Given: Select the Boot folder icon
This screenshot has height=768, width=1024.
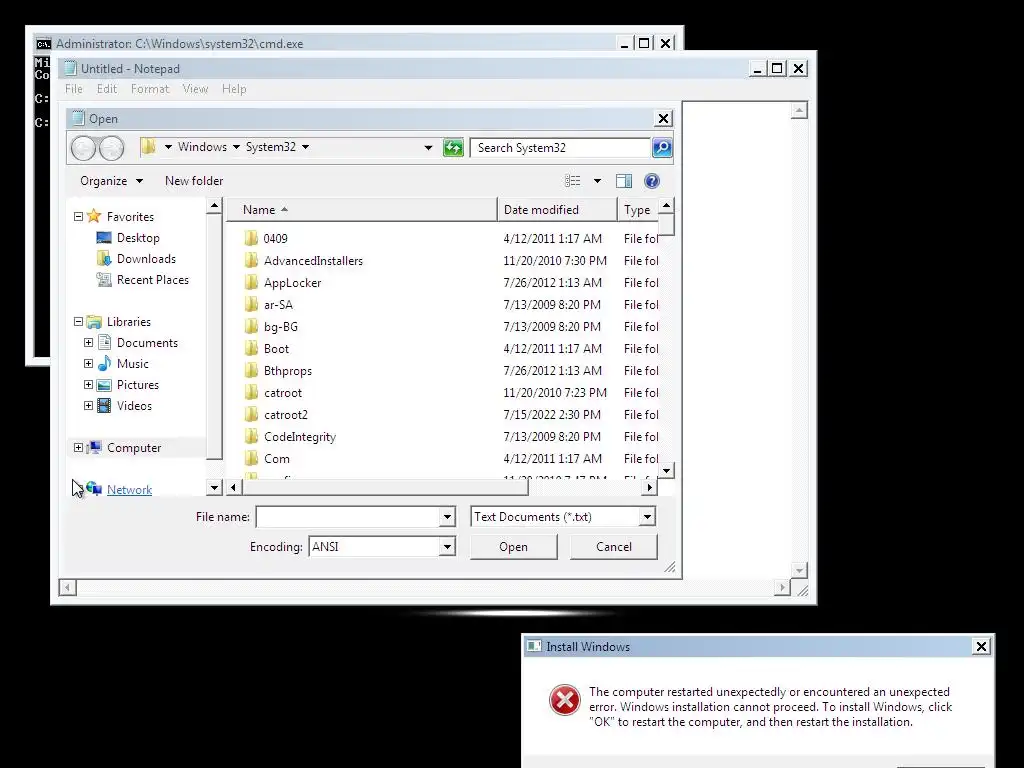Looking at the screenshot, I should [251, 349].
